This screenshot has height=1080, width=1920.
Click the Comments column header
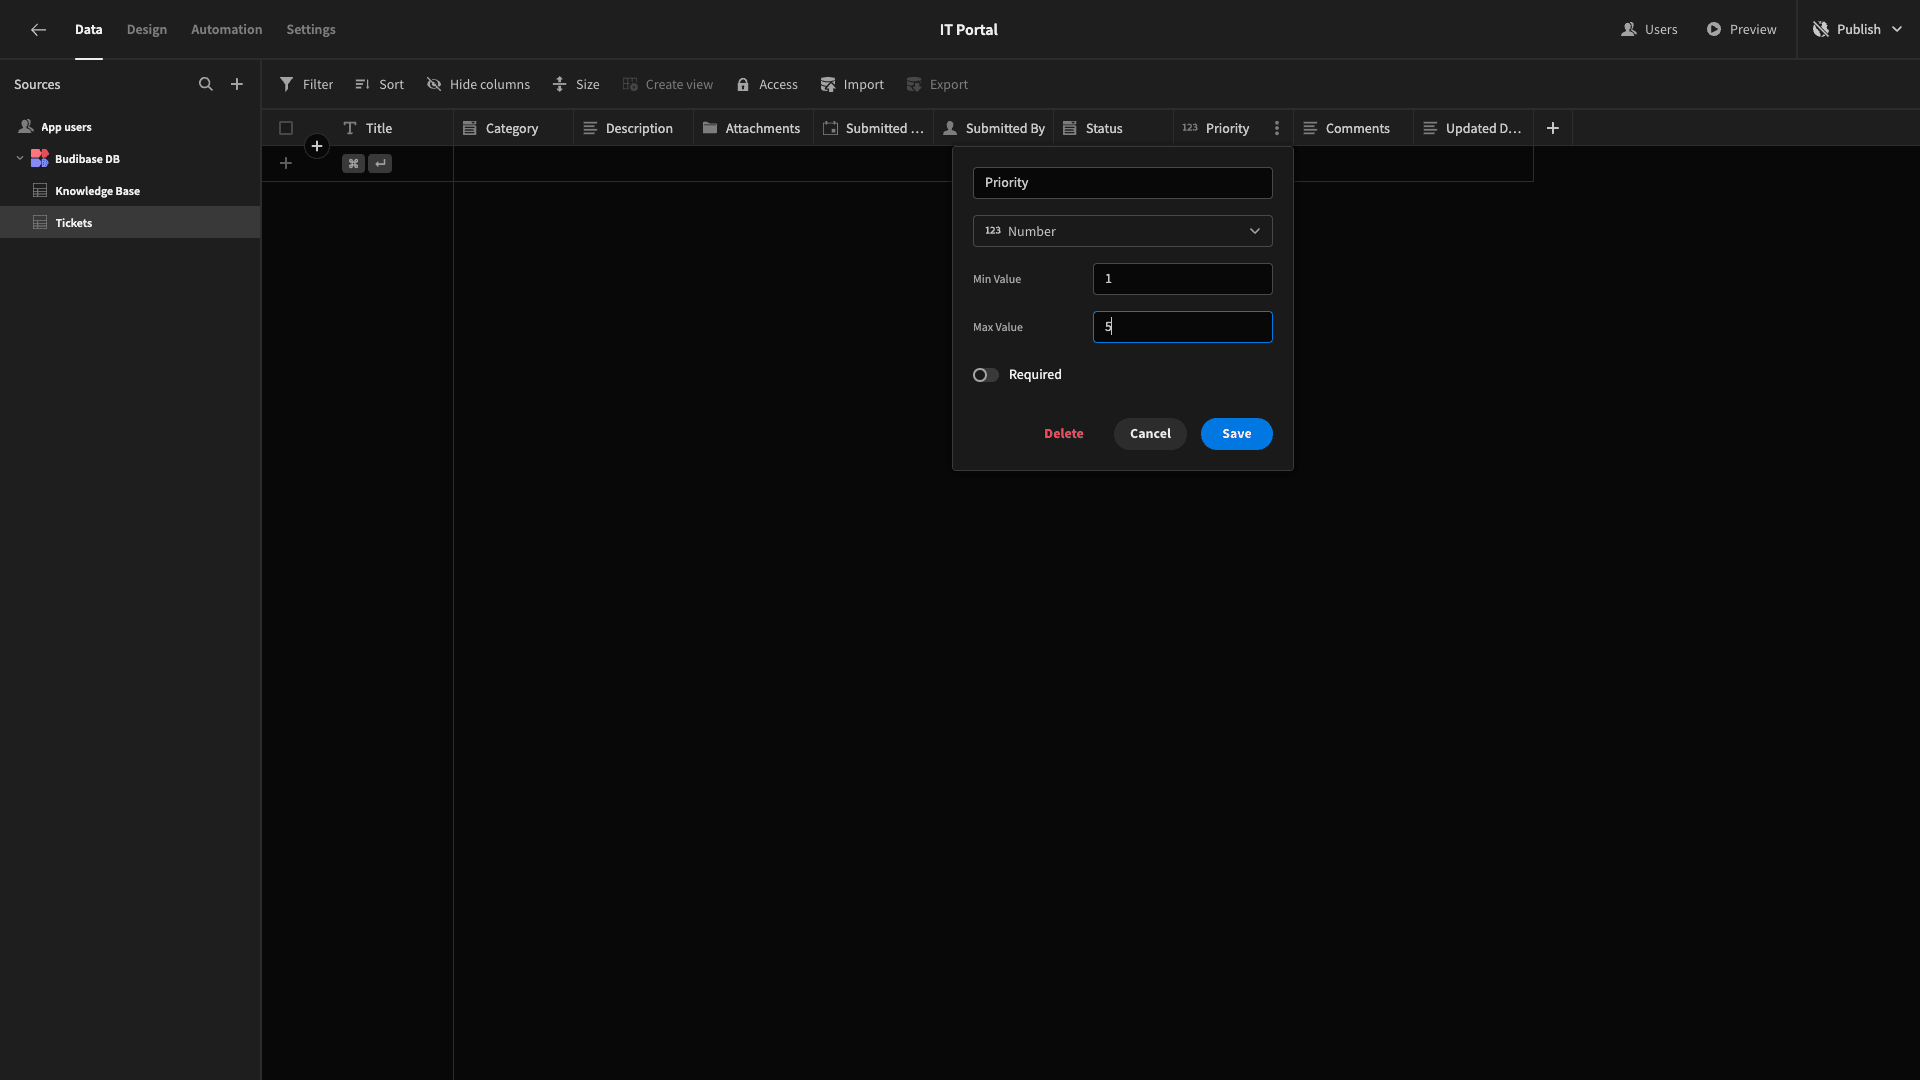(1353, 128)
